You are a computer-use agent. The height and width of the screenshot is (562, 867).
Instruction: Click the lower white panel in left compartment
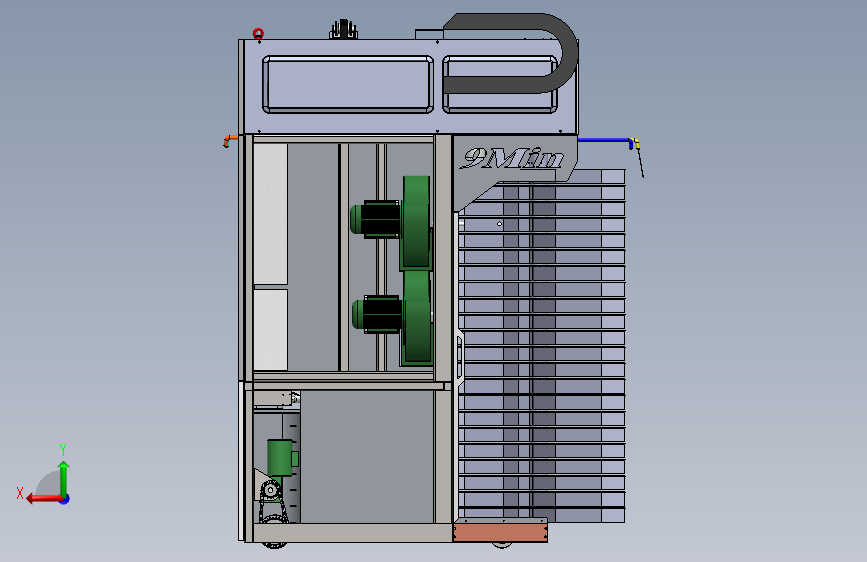[270, 330]
